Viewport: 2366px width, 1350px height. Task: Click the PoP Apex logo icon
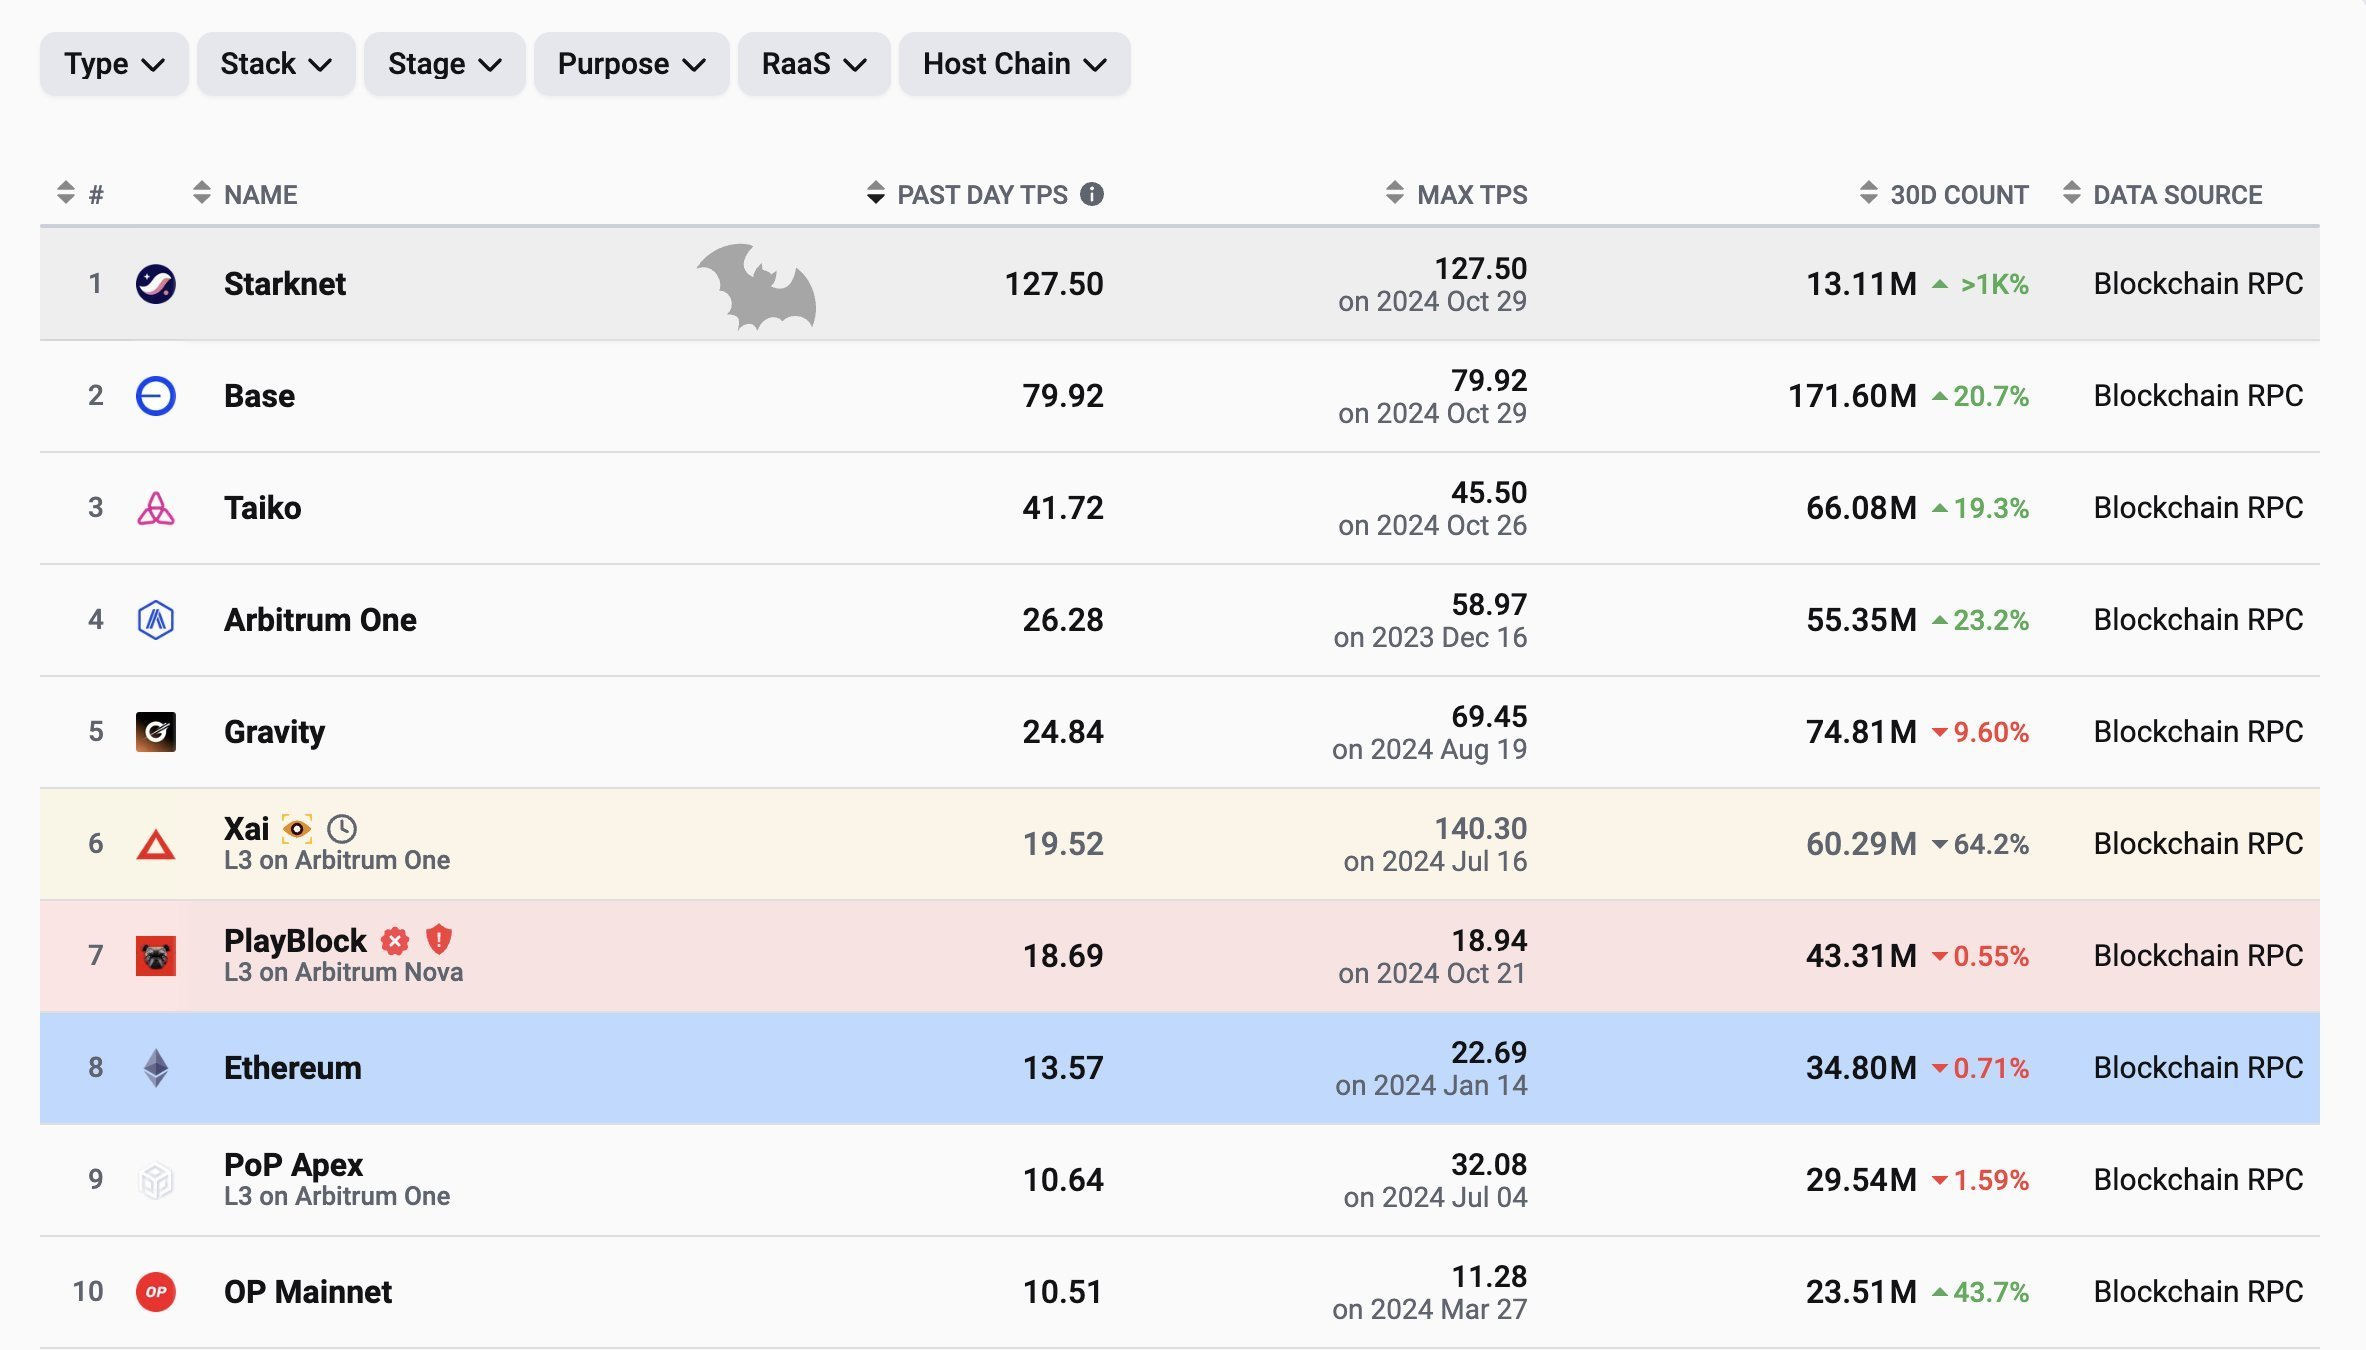click(156, 1181)
